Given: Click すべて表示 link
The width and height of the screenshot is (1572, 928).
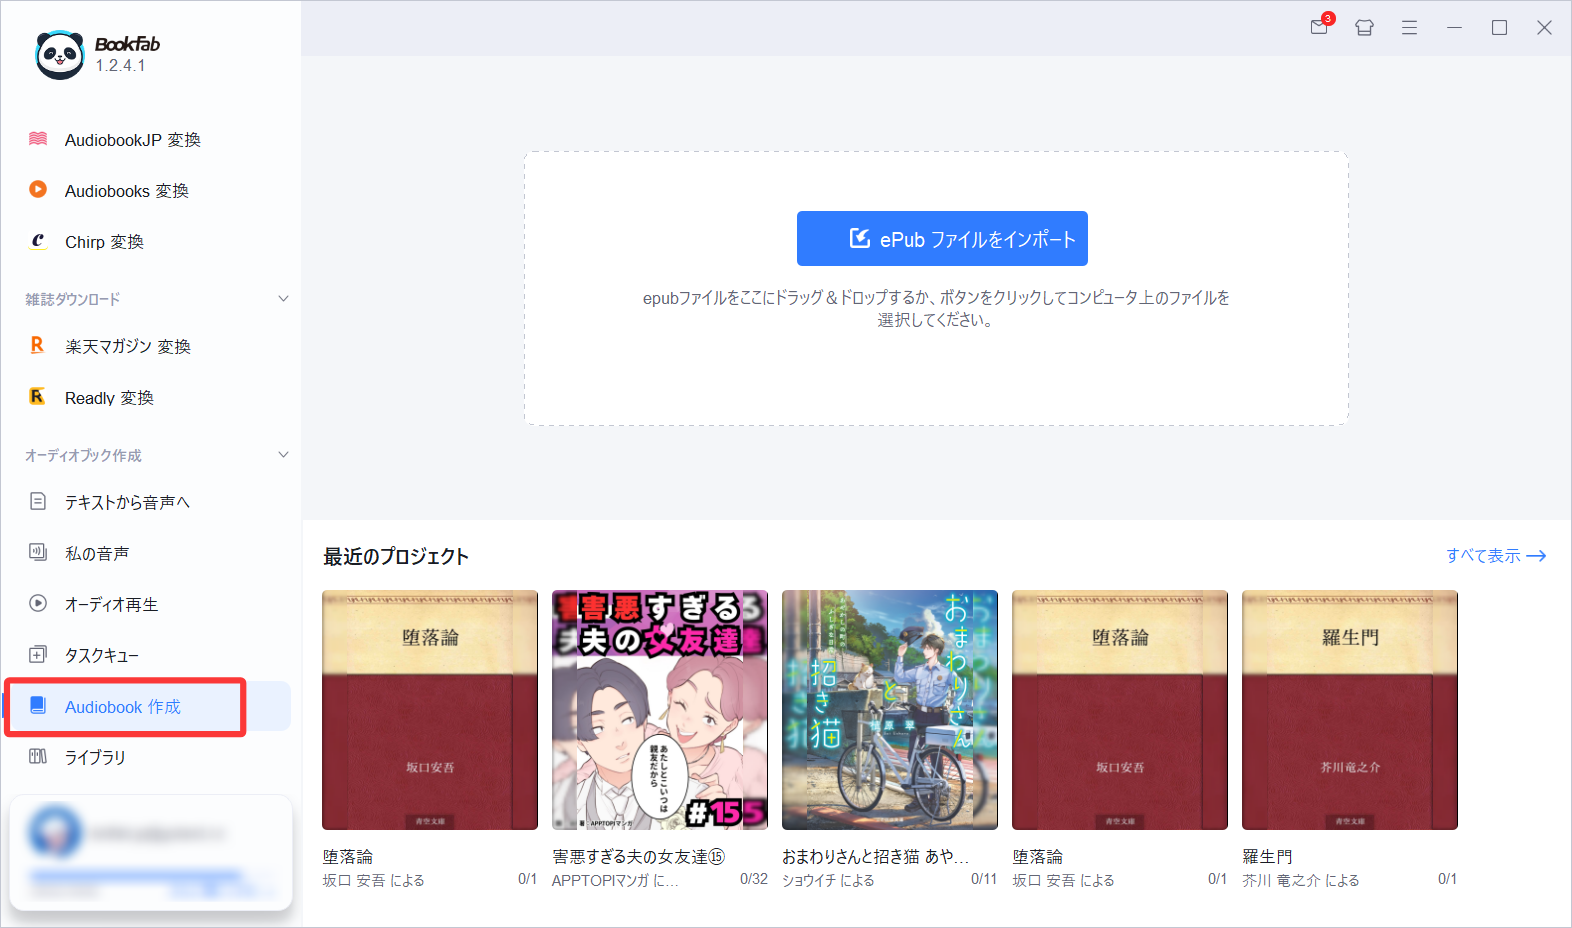Looking at the screenshot, I should 1496,555.
